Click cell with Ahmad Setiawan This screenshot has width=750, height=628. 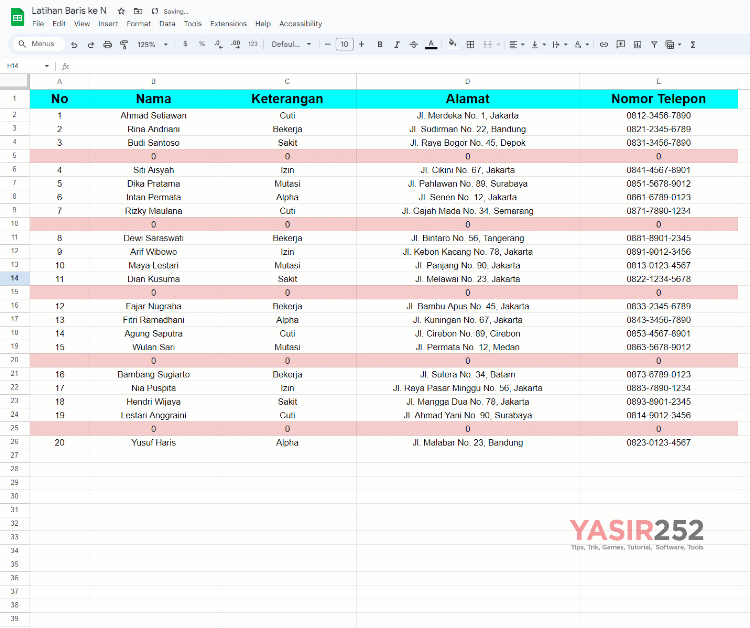pyautogui.click(x=154, y=116)
